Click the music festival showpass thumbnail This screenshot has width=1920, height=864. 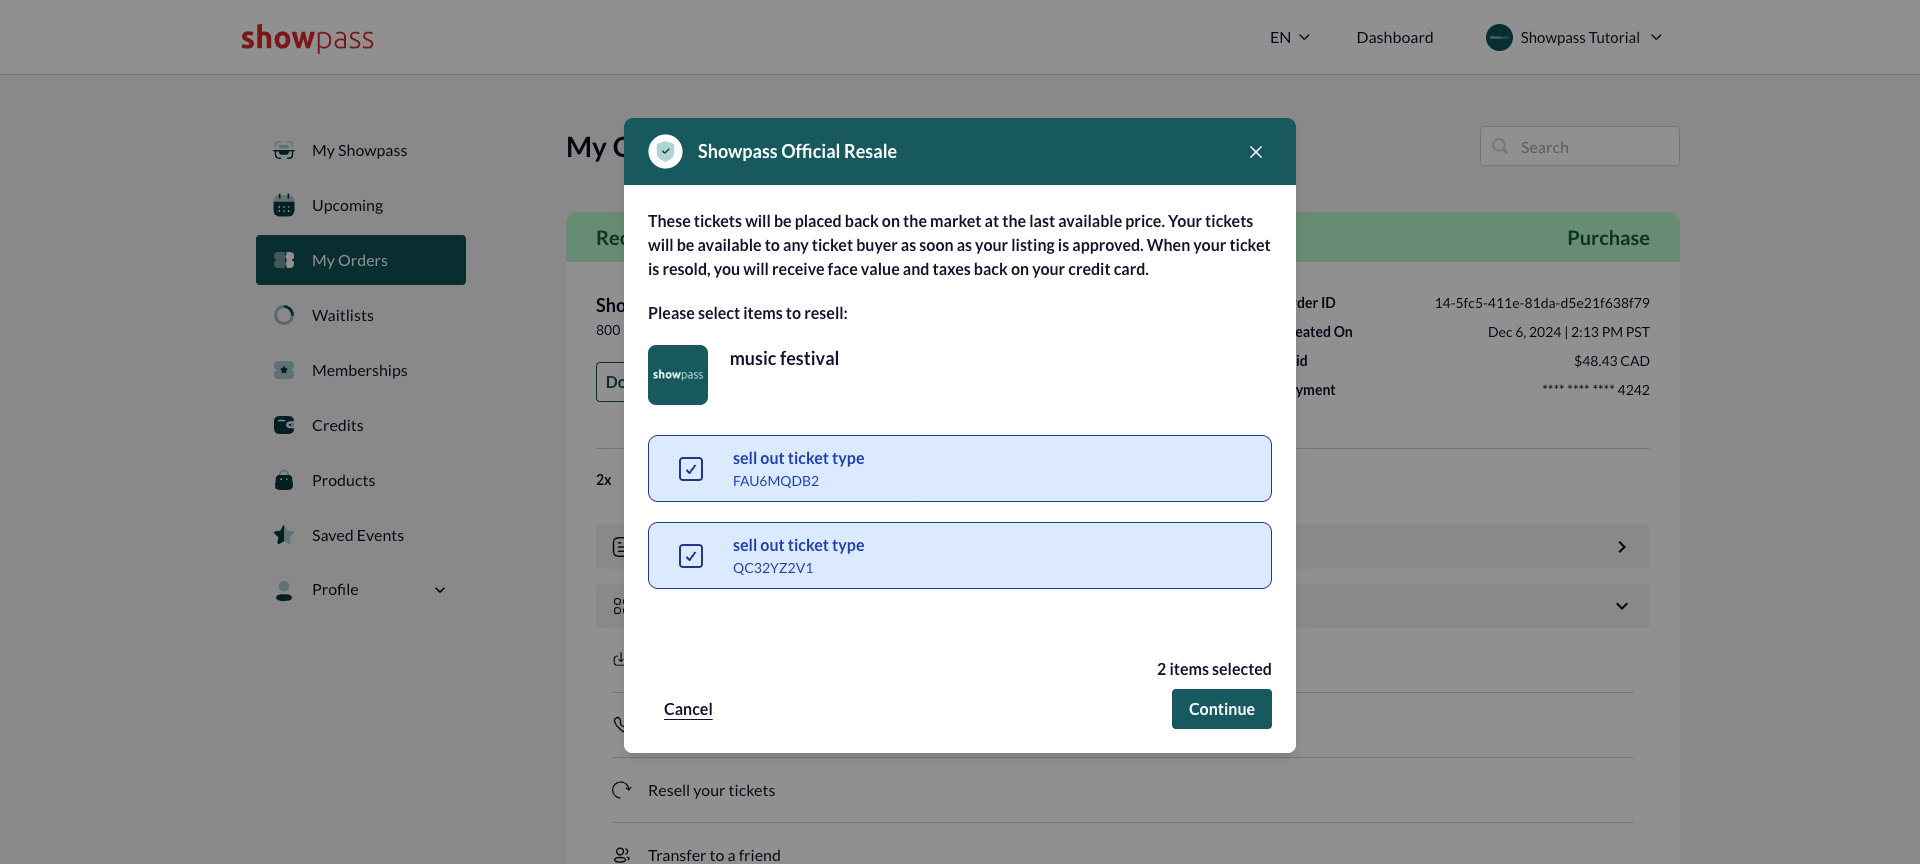click(678, 375)
